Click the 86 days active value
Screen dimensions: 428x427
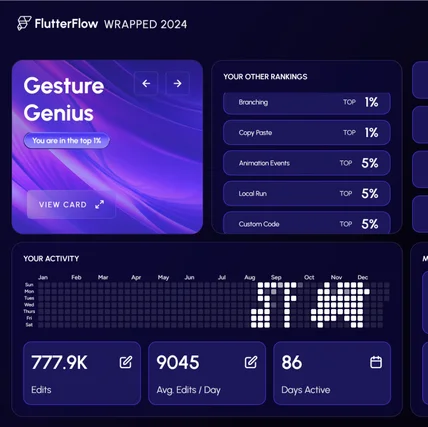click(x=292, y=362)
